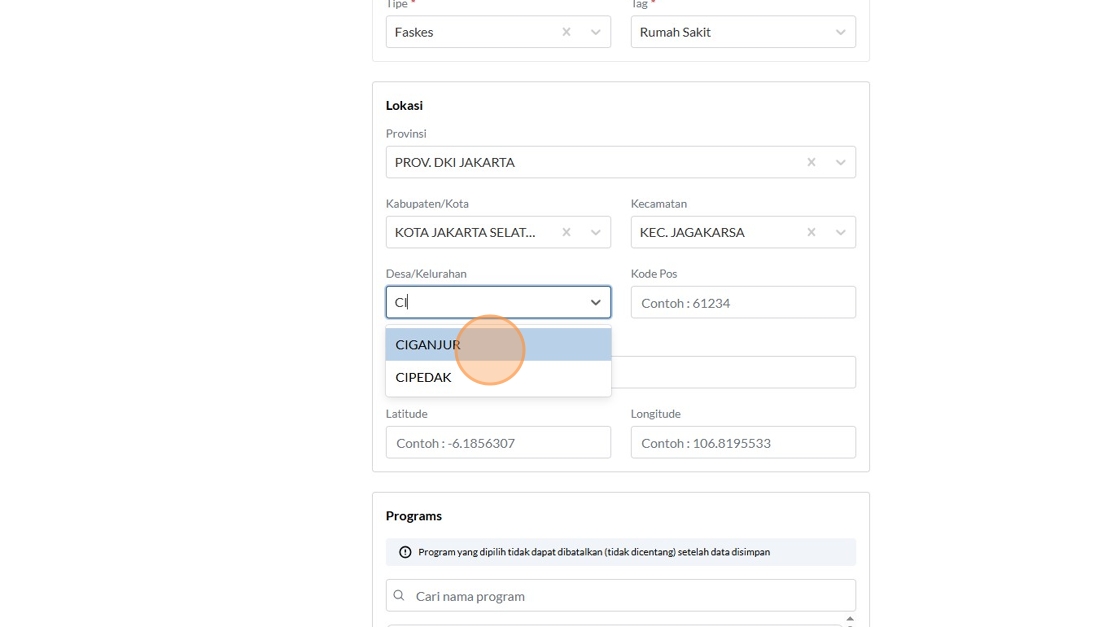Click the Cari nama program search box
The image size is (1120, 627).
[630, 596]
